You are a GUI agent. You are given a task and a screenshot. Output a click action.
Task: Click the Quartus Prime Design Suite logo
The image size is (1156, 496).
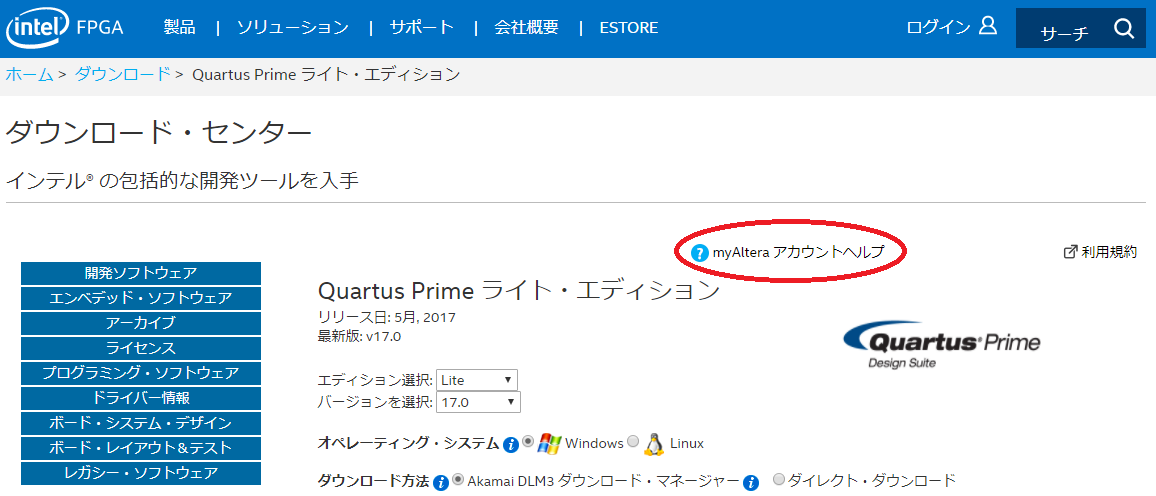[941, 345]
